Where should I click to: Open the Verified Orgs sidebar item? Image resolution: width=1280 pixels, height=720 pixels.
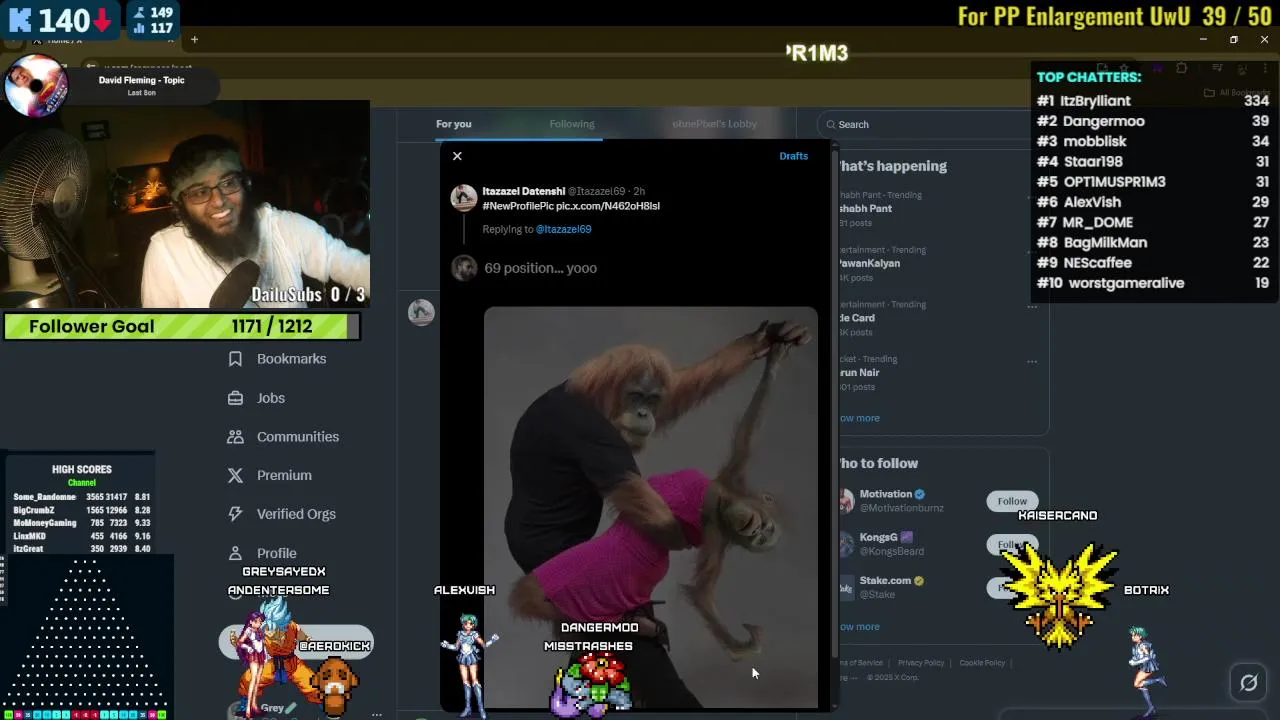[x=281, y=514]
